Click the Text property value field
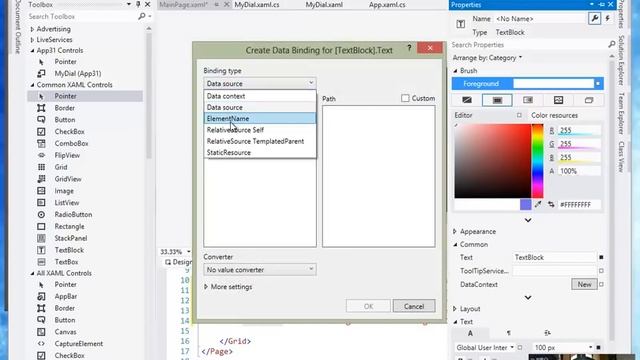 pyautogui.click(x=554, y=257)
